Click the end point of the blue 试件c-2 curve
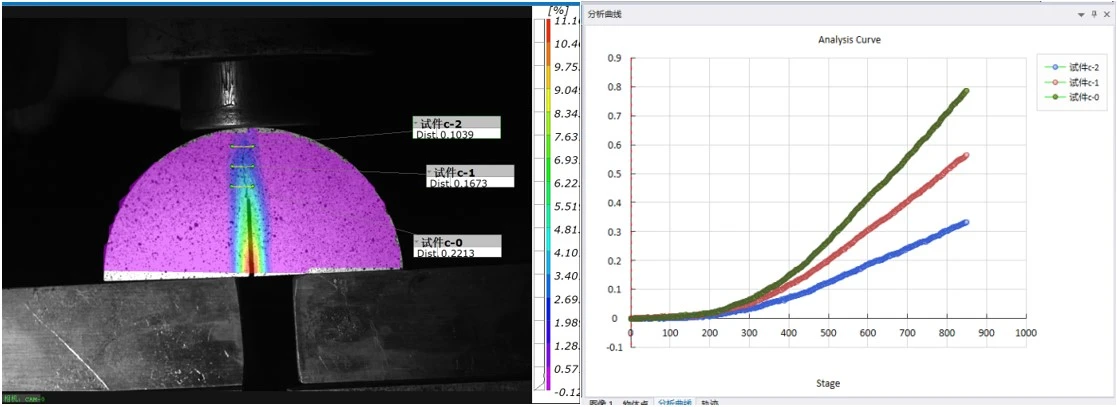Image resolution: width=1117 pixels, height=407 pixels. (x=966, y=222)
